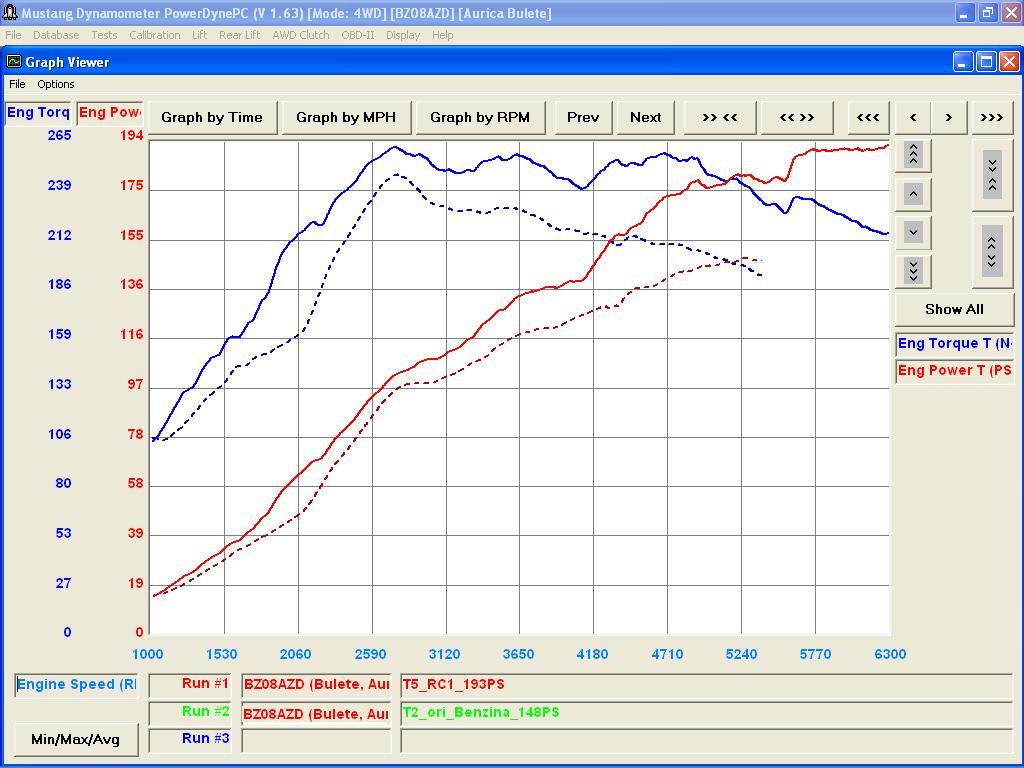Click the Mustang Dynamometer title bar icon

[10, 13]
